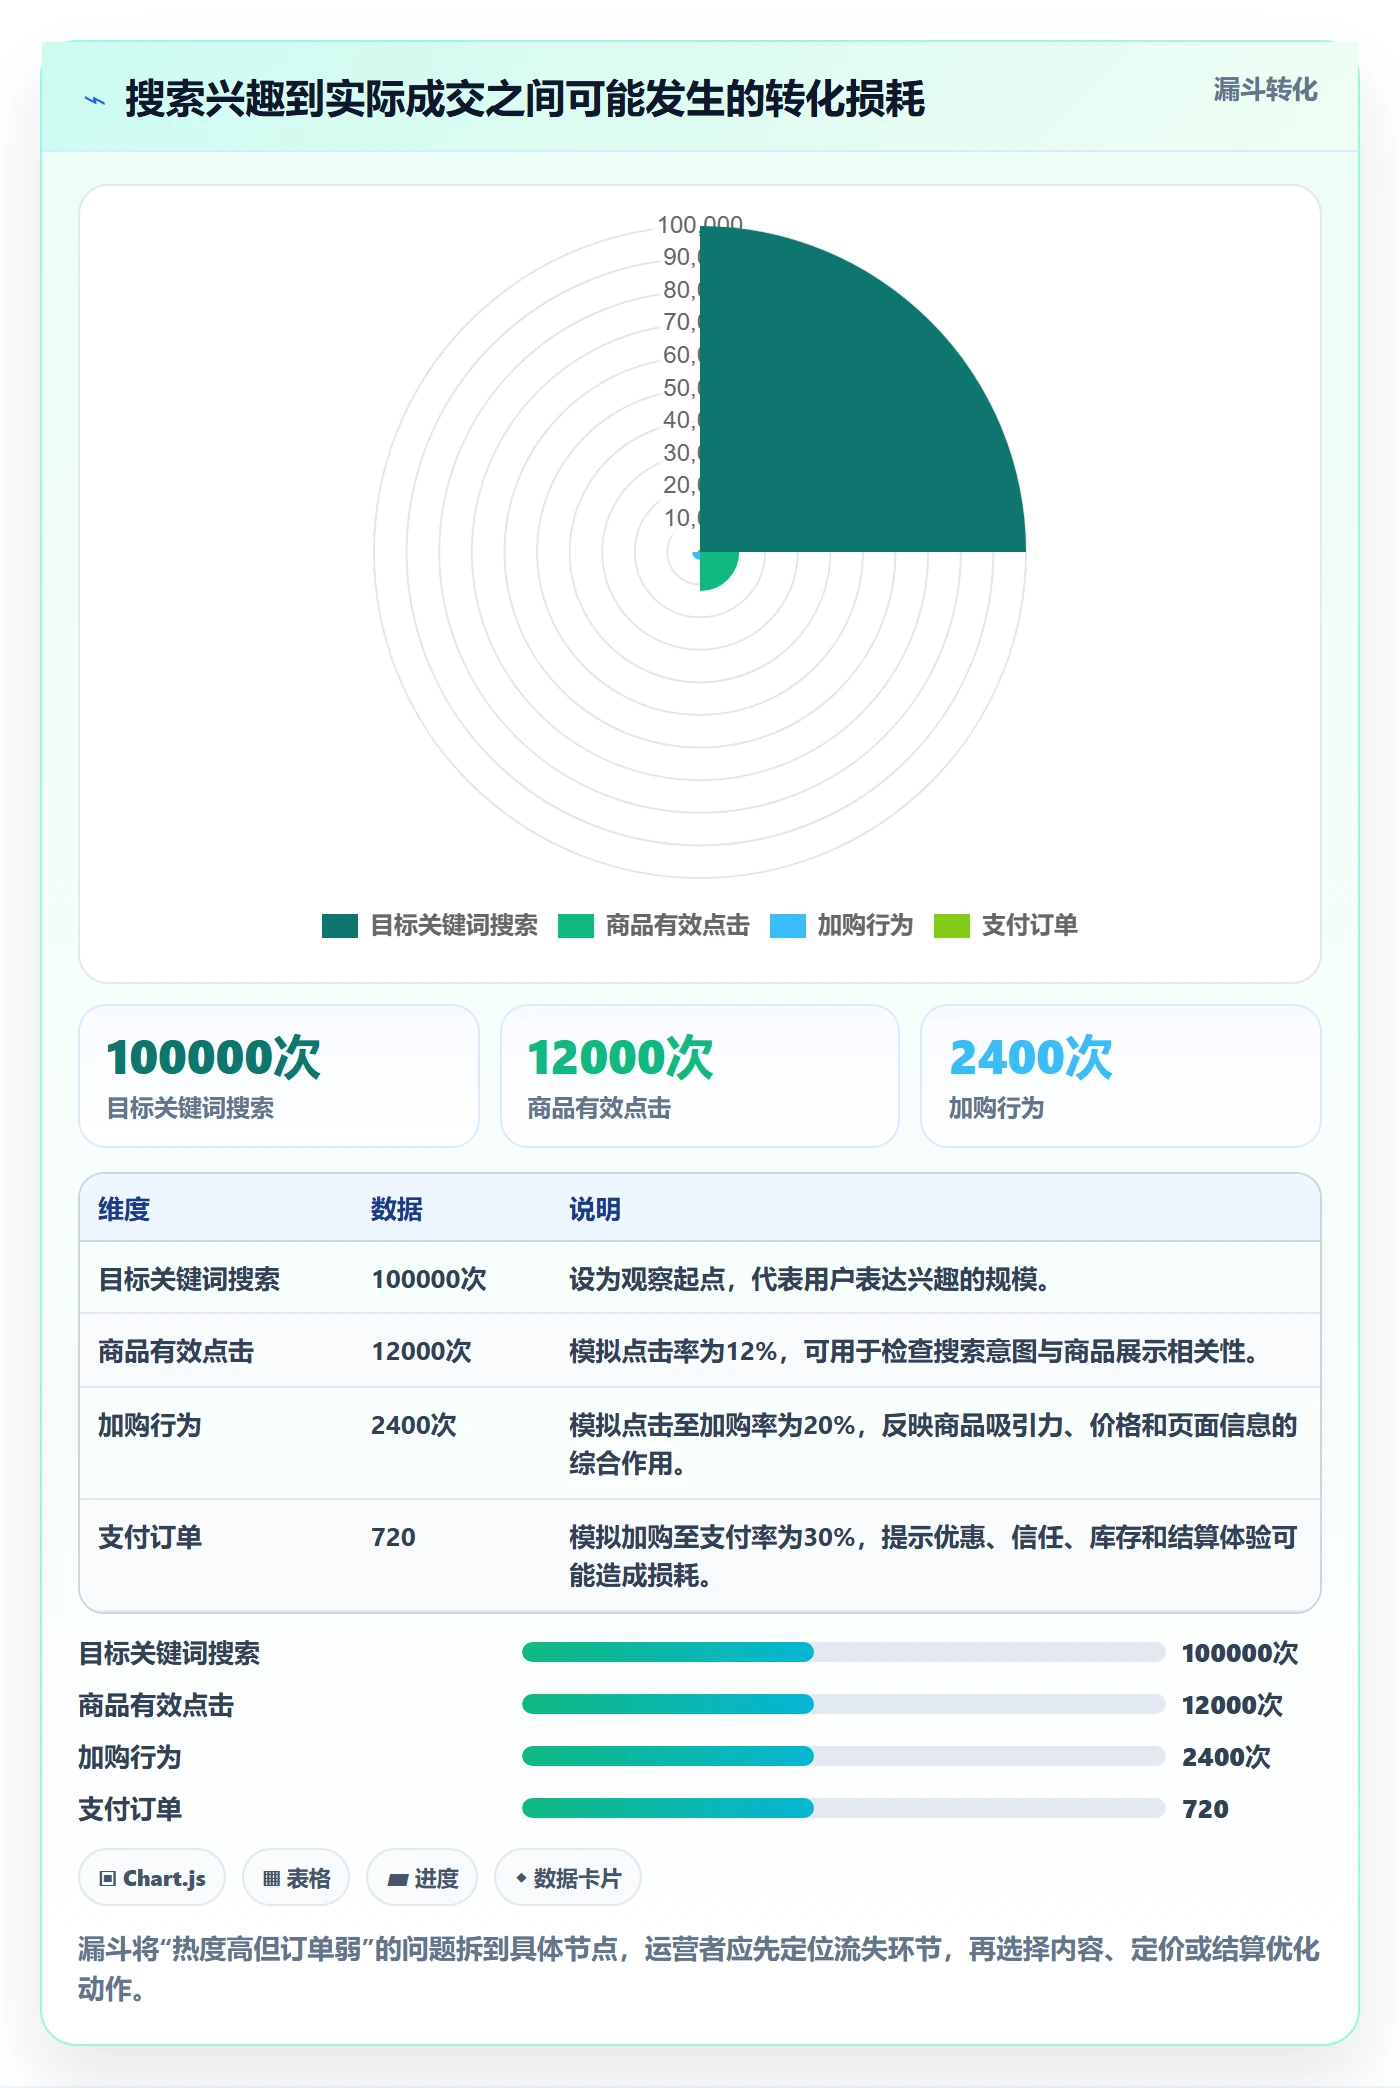Image resolution: width=1400 pixels, height=2088 pixels.
Task: Click the 支付订单 progress bar
Action: click(843, 1808)
